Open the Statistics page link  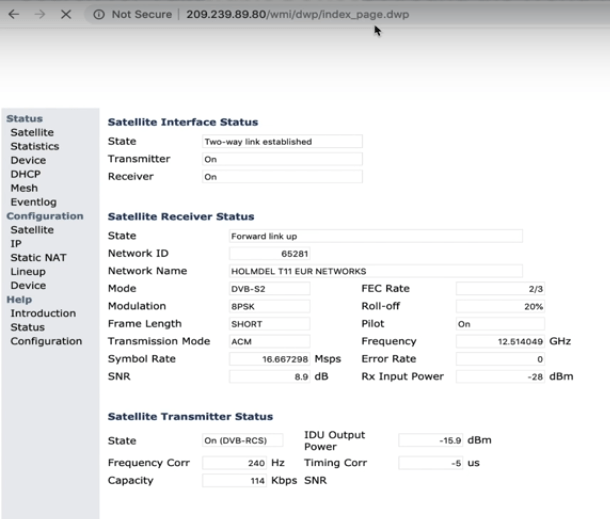pos(34,146)
